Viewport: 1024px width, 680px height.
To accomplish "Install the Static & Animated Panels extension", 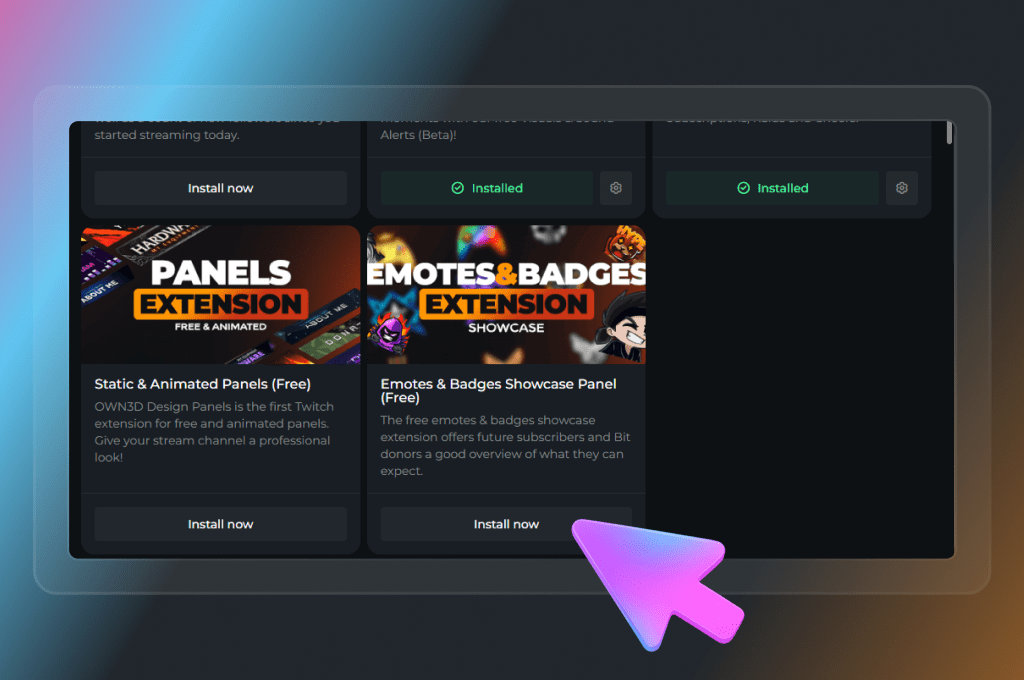I will pos(221,524).
